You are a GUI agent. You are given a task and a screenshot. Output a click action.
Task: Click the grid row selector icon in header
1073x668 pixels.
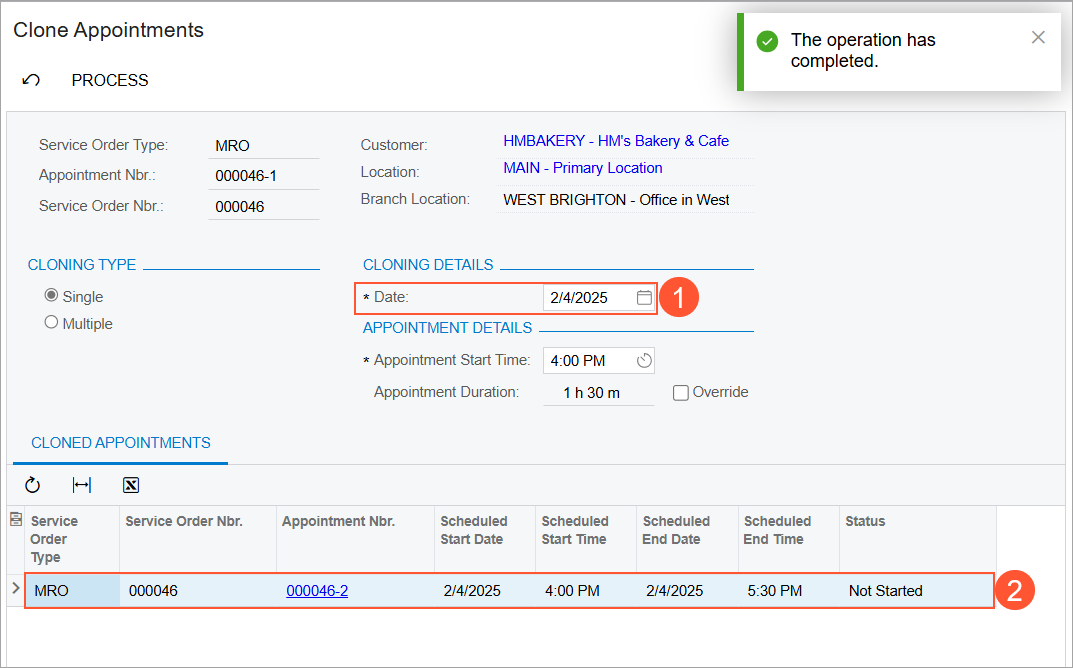point(15,519)
